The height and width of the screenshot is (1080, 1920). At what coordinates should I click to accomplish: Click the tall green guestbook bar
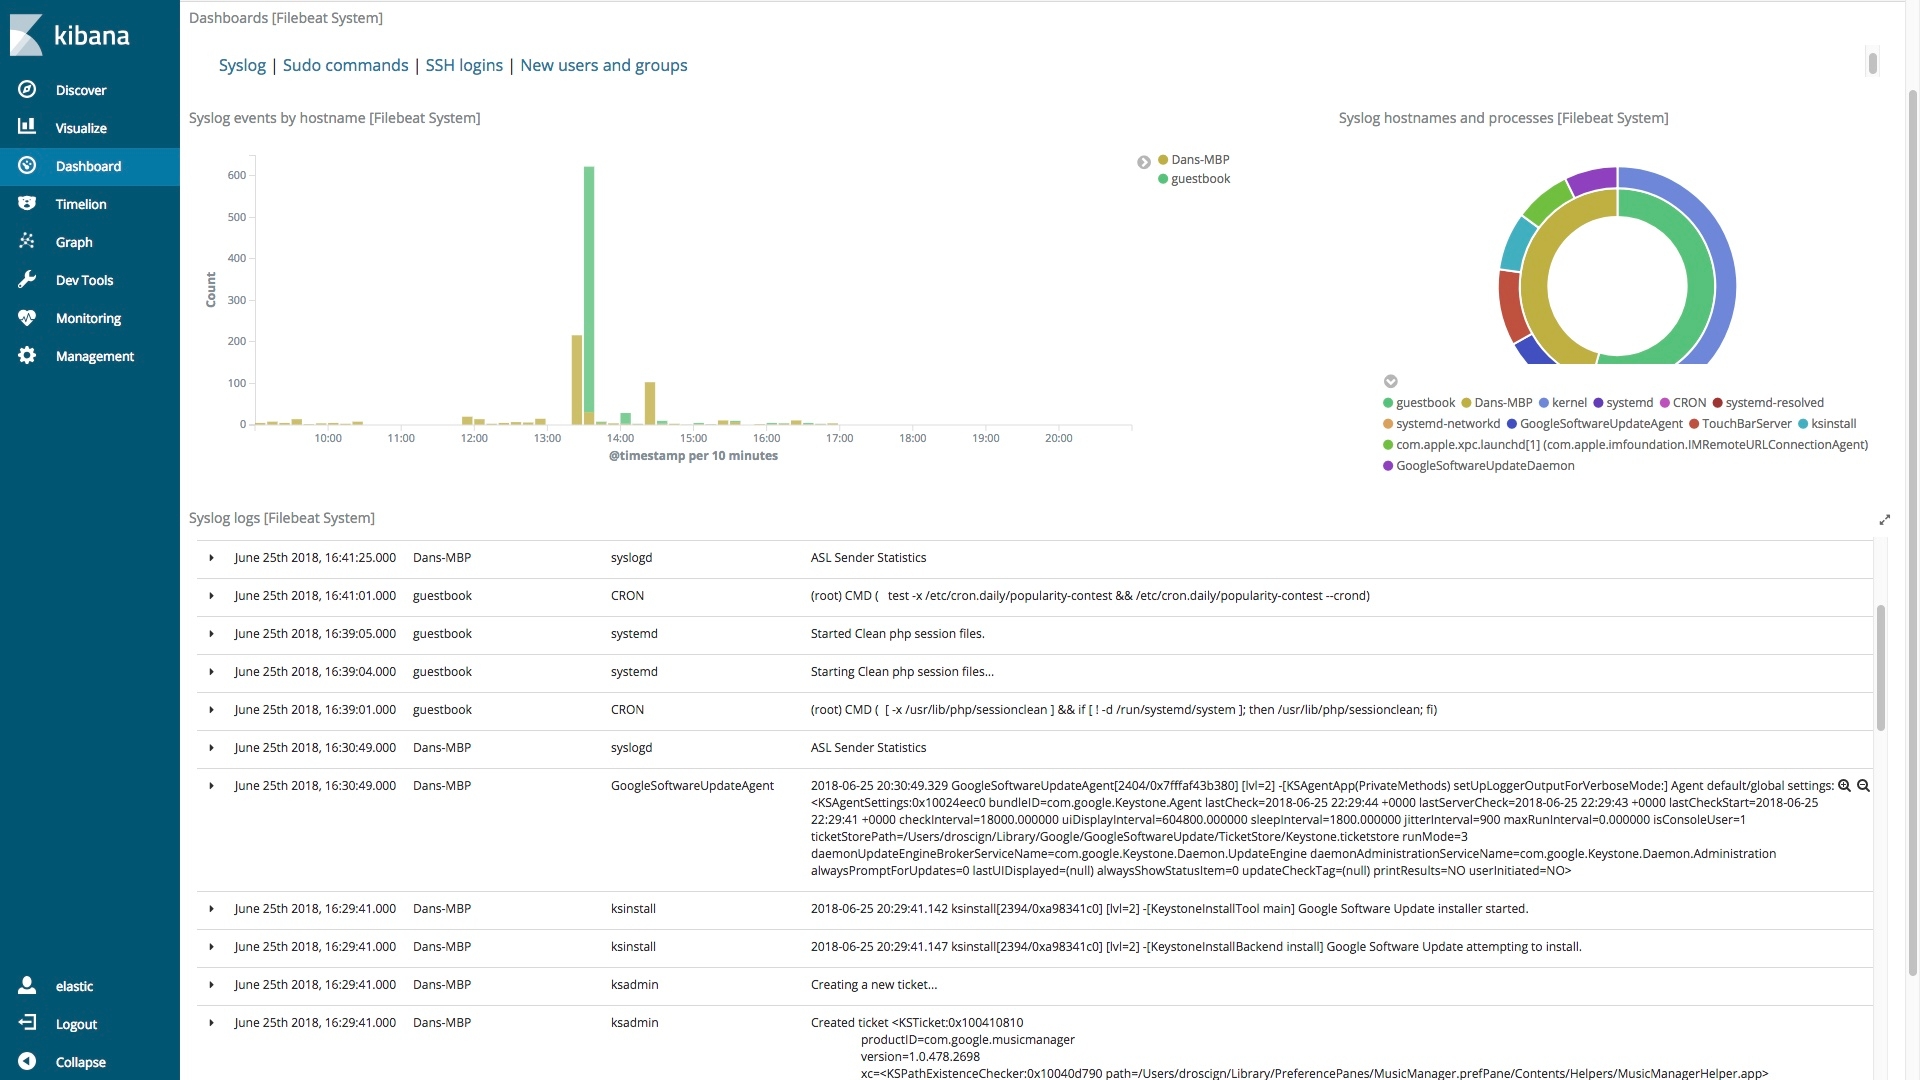click(589, 289)
